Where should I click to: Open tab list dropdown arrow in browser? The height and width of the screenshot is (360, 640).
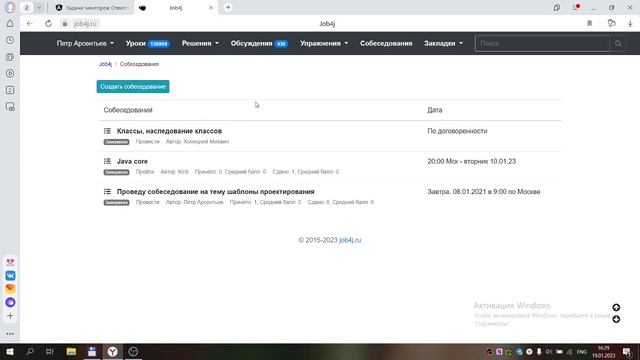(x=39, y=7)
